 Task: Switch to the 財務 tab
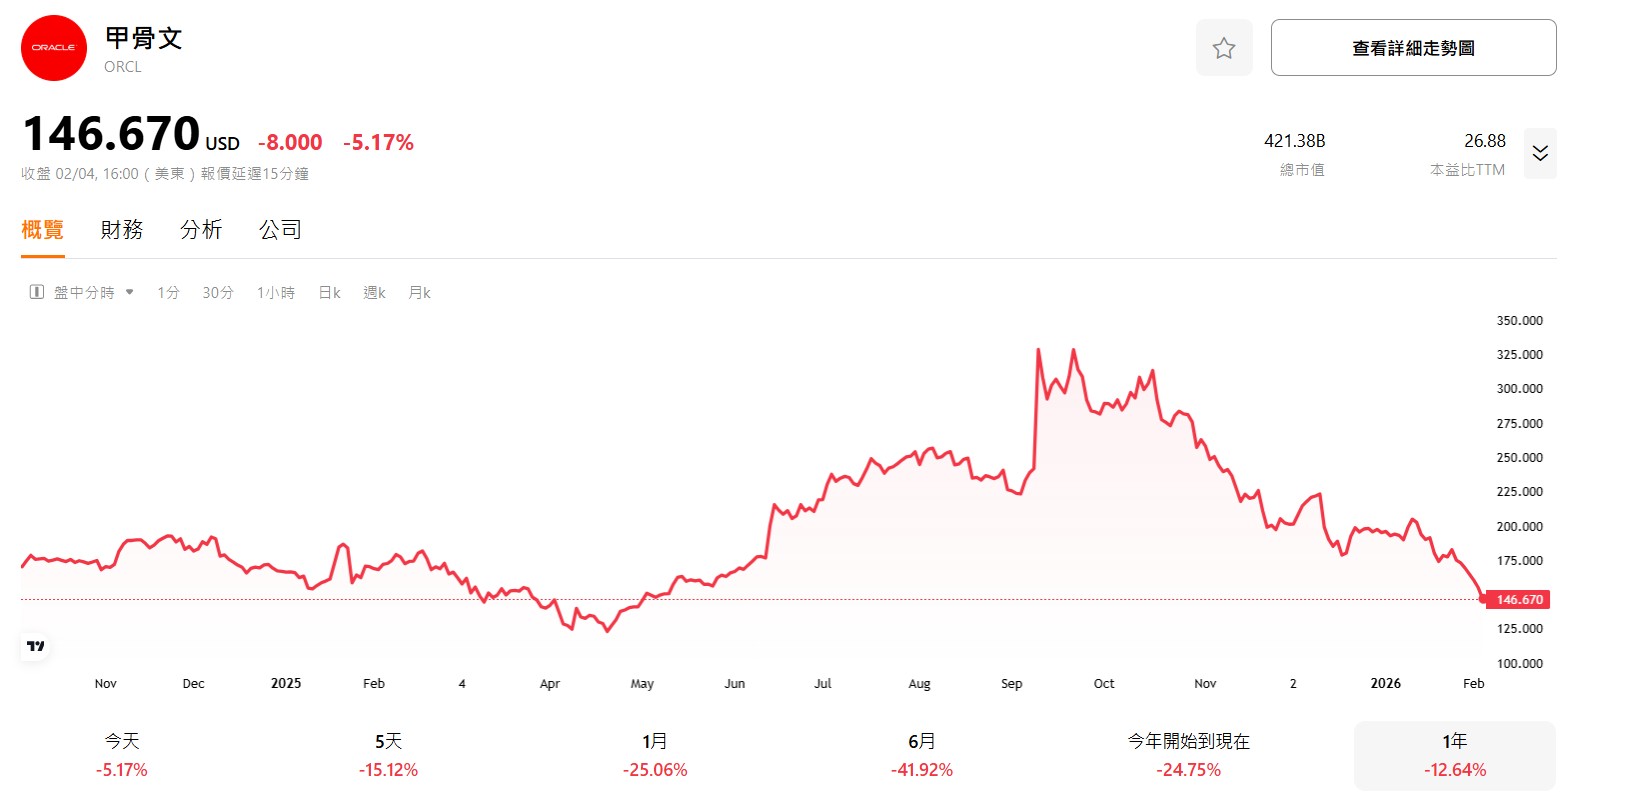122,230
